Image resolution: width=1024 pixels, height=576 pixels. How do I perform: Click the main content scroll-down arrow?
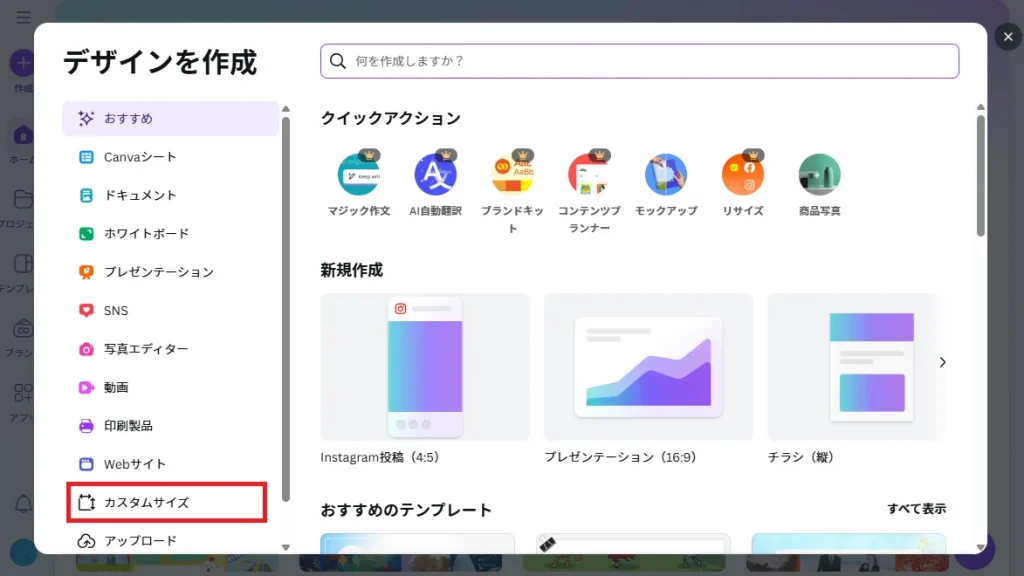coord(980,548)
